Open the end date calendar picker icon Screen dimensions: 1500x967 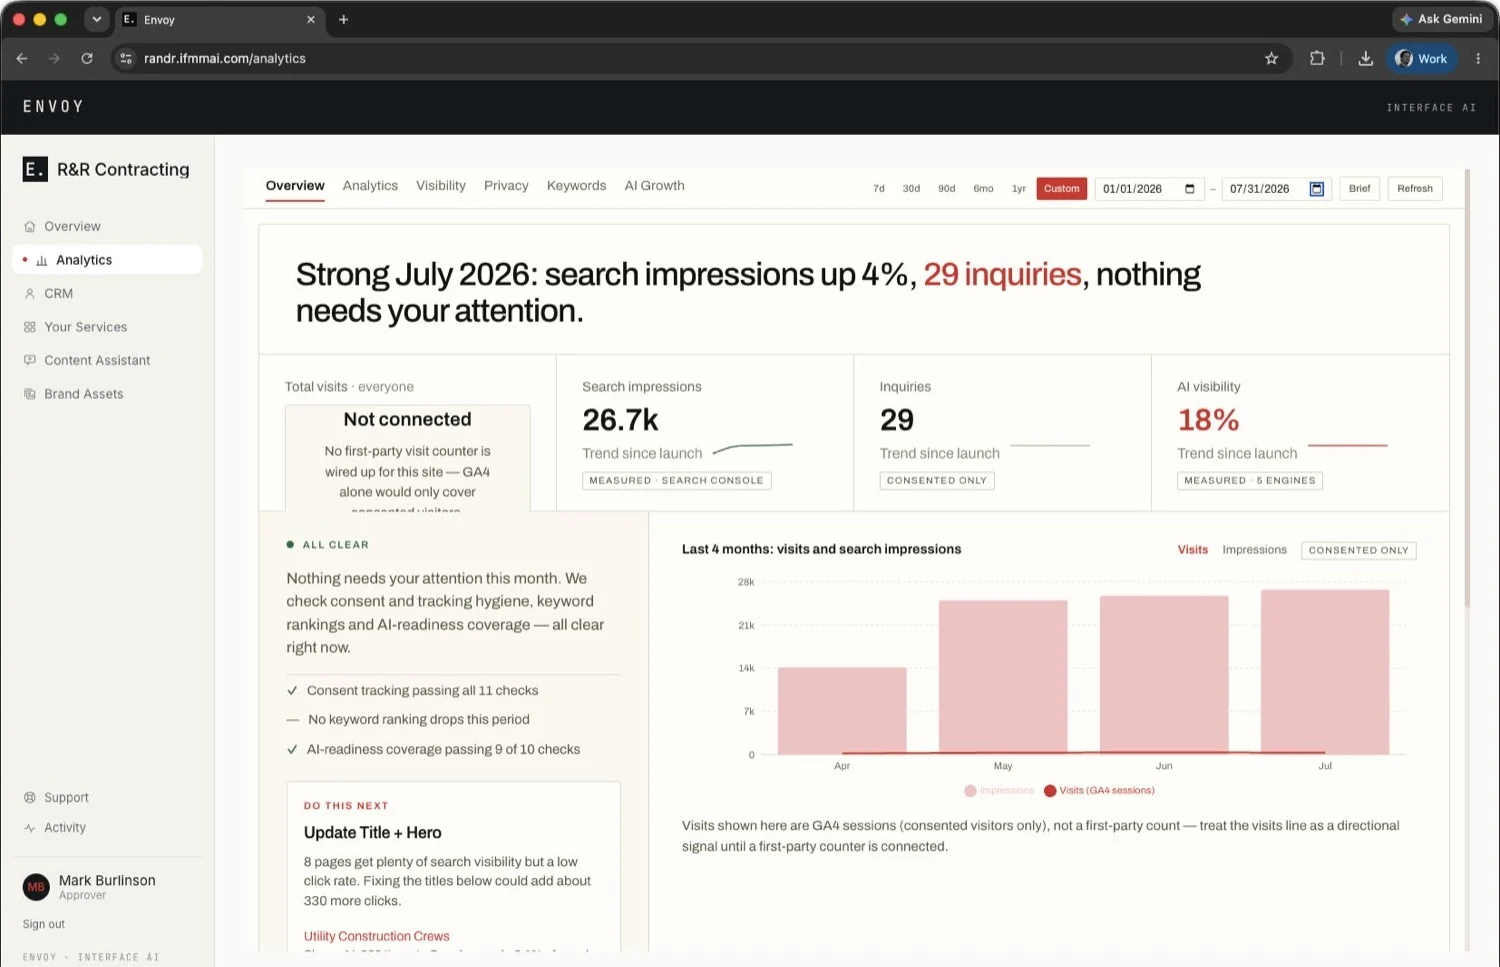coord(1317,189)
